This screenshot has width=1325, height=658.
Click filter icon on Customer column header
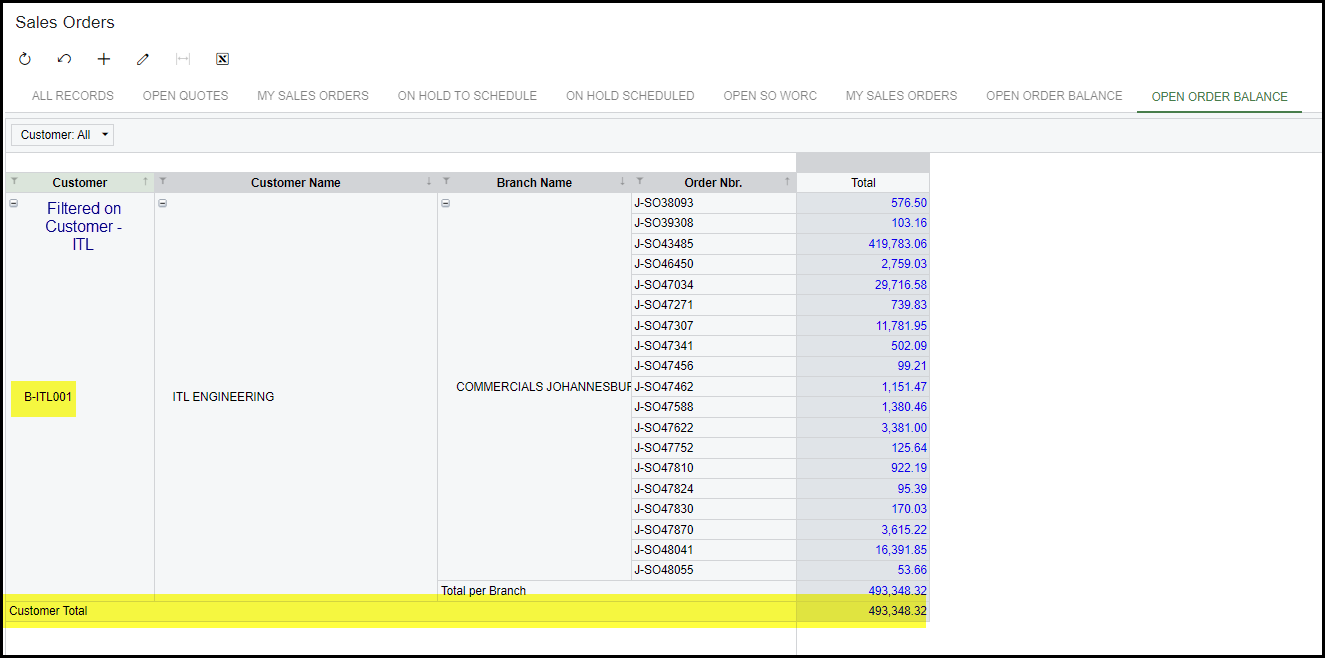14,182
